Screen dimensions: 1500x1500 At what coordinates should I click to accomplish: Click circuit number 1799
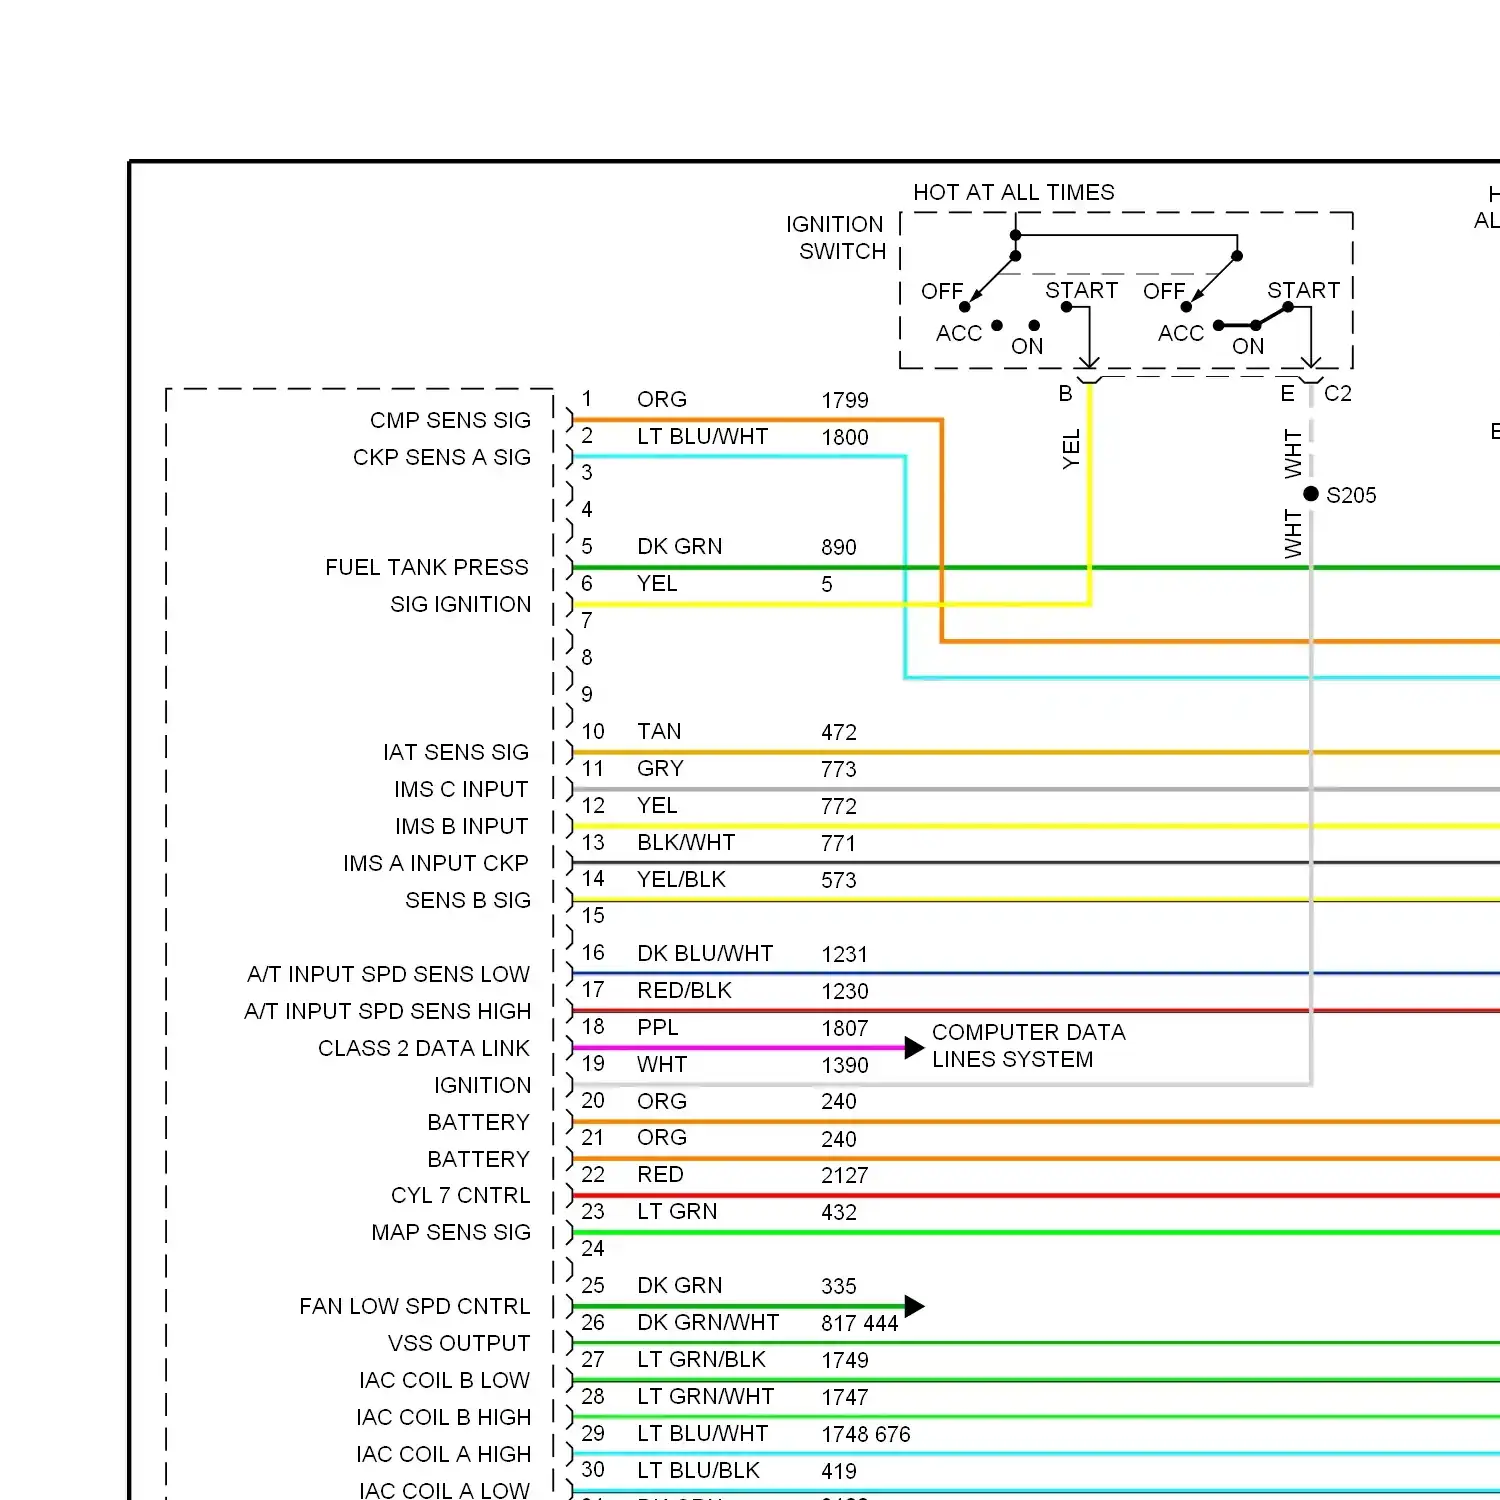coord(845,400)
